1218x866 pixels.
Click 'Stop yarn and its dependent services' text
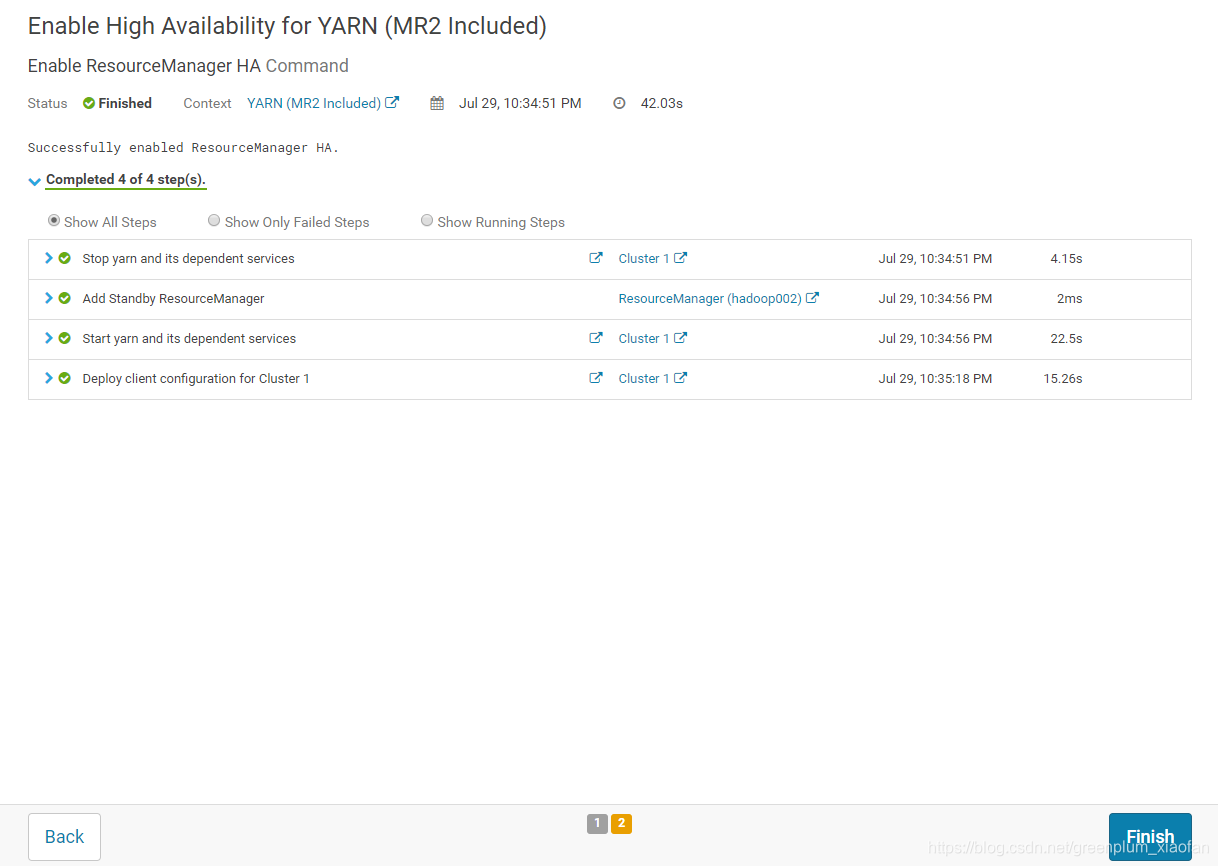(x=189, y=258)
